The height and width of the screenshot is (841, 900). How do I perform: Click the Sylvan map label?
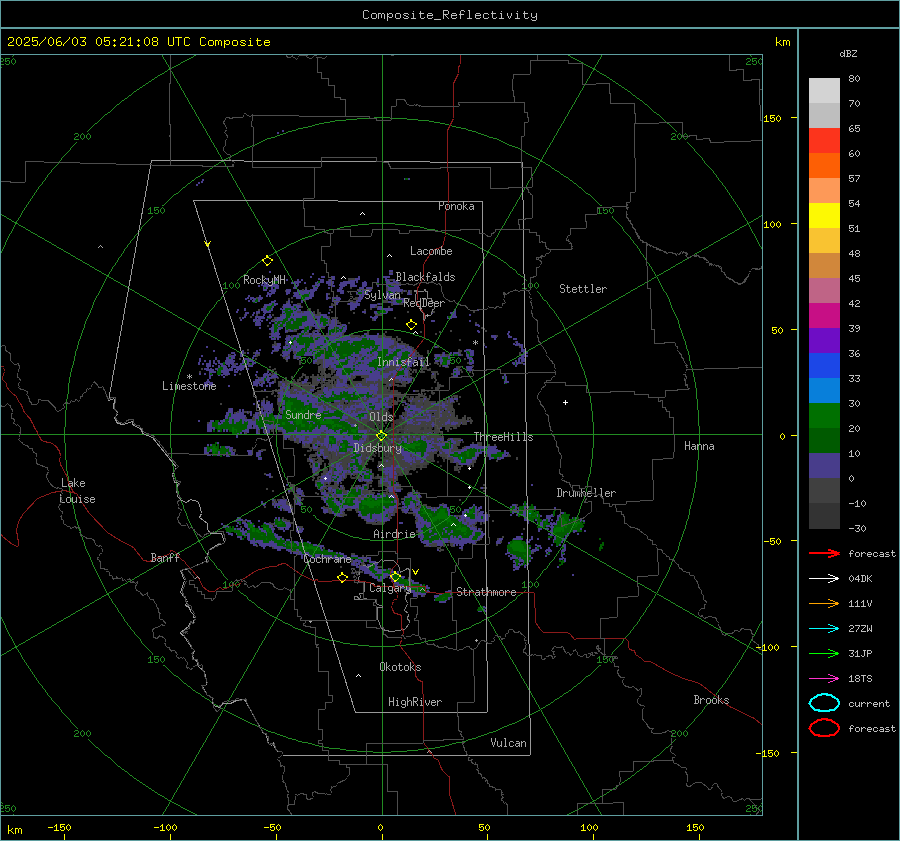[382, 294]
